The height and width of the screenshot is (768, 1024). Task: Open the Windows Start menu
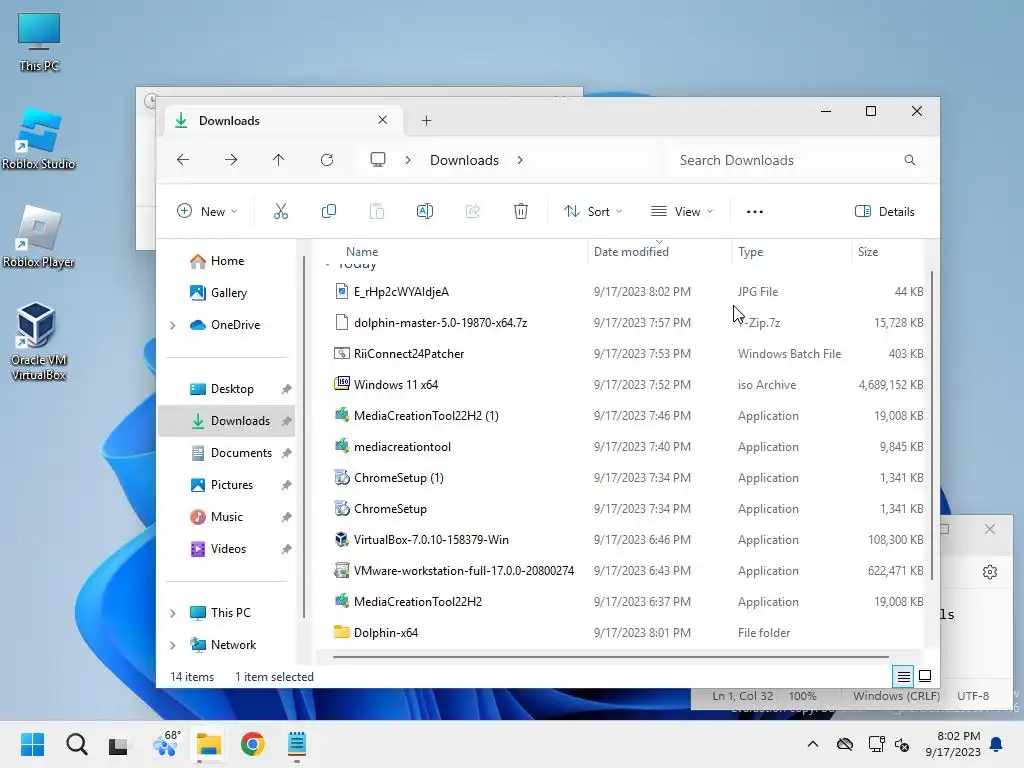32,744
